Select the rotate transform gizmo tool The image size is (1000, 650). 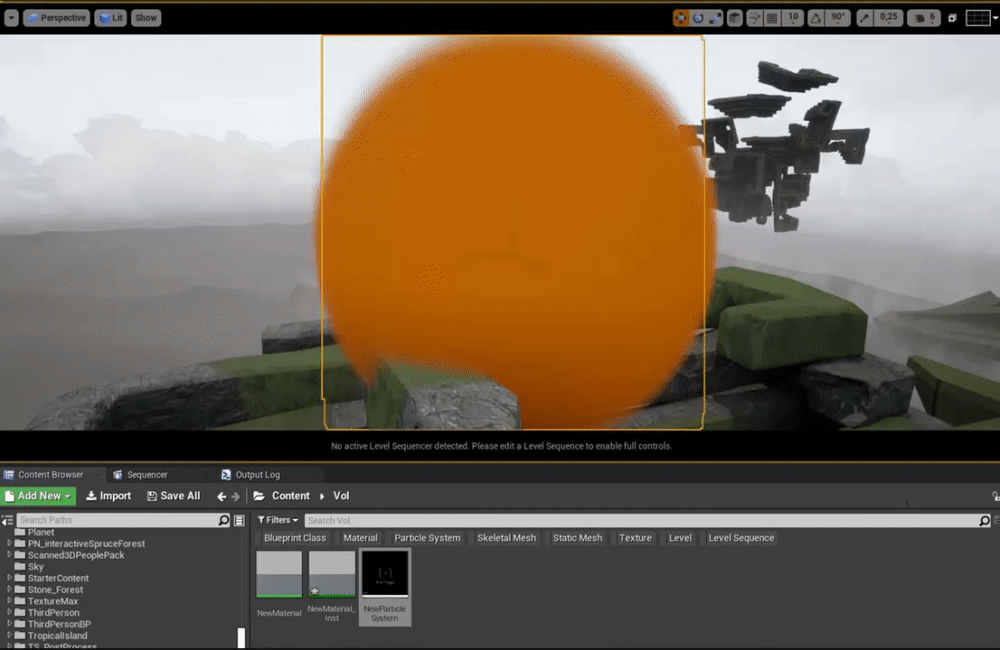pyautogui.click(x=698, y=18)
